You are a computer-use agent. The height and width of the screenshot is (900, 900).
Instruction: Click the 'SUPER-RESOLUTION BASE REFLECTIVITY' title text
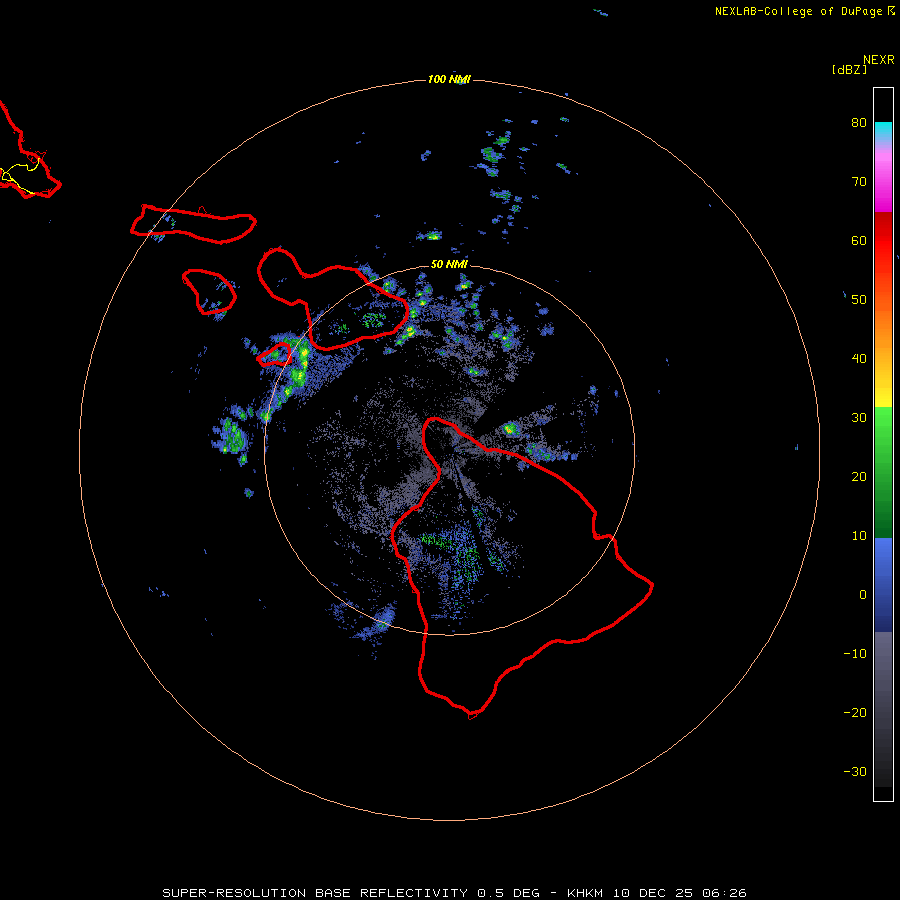click(x=315, y=893)
